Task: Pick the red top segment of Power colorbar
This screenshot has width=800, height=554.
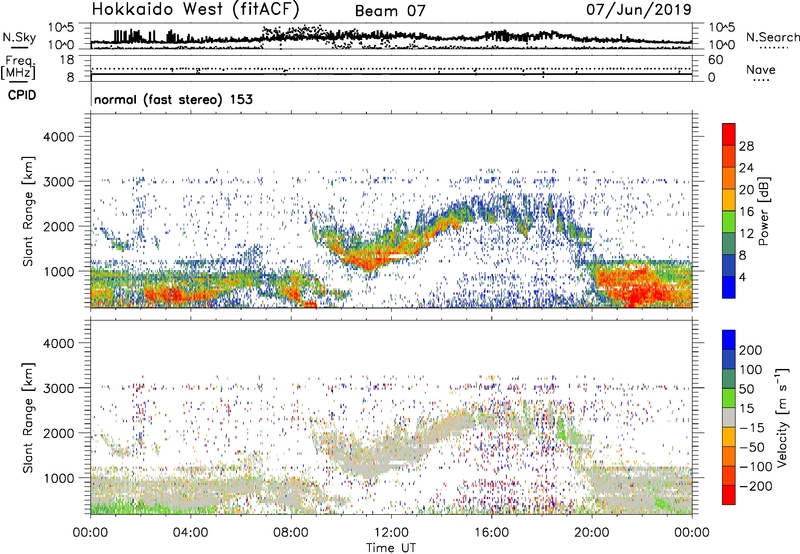Action: [729, 135]
